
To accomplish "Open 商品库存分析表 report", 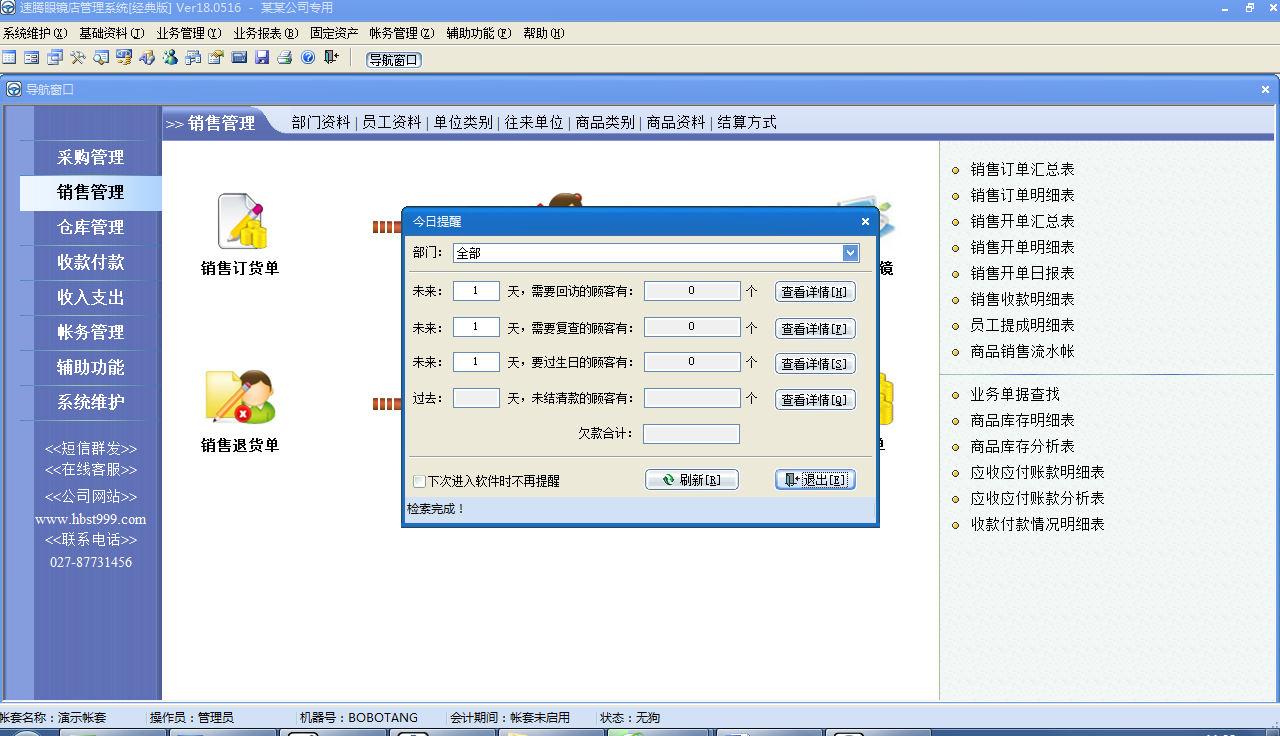I will tap(1022, 447).
